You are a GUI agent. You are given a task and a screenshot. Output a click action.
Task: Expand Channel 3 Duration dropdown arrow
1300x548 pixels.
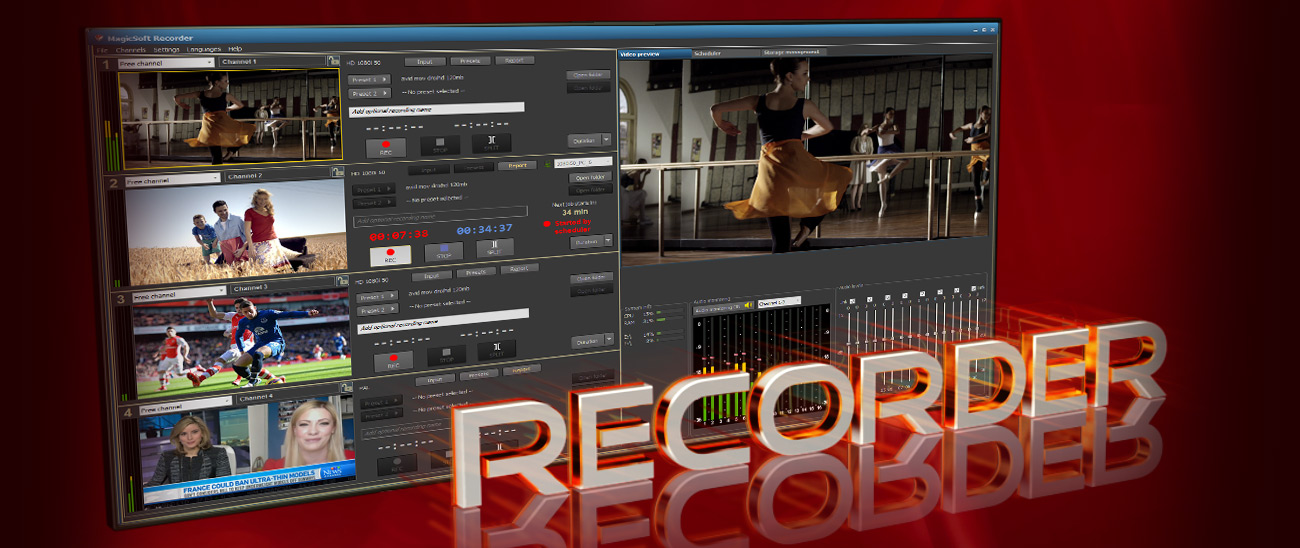[610, 339]
